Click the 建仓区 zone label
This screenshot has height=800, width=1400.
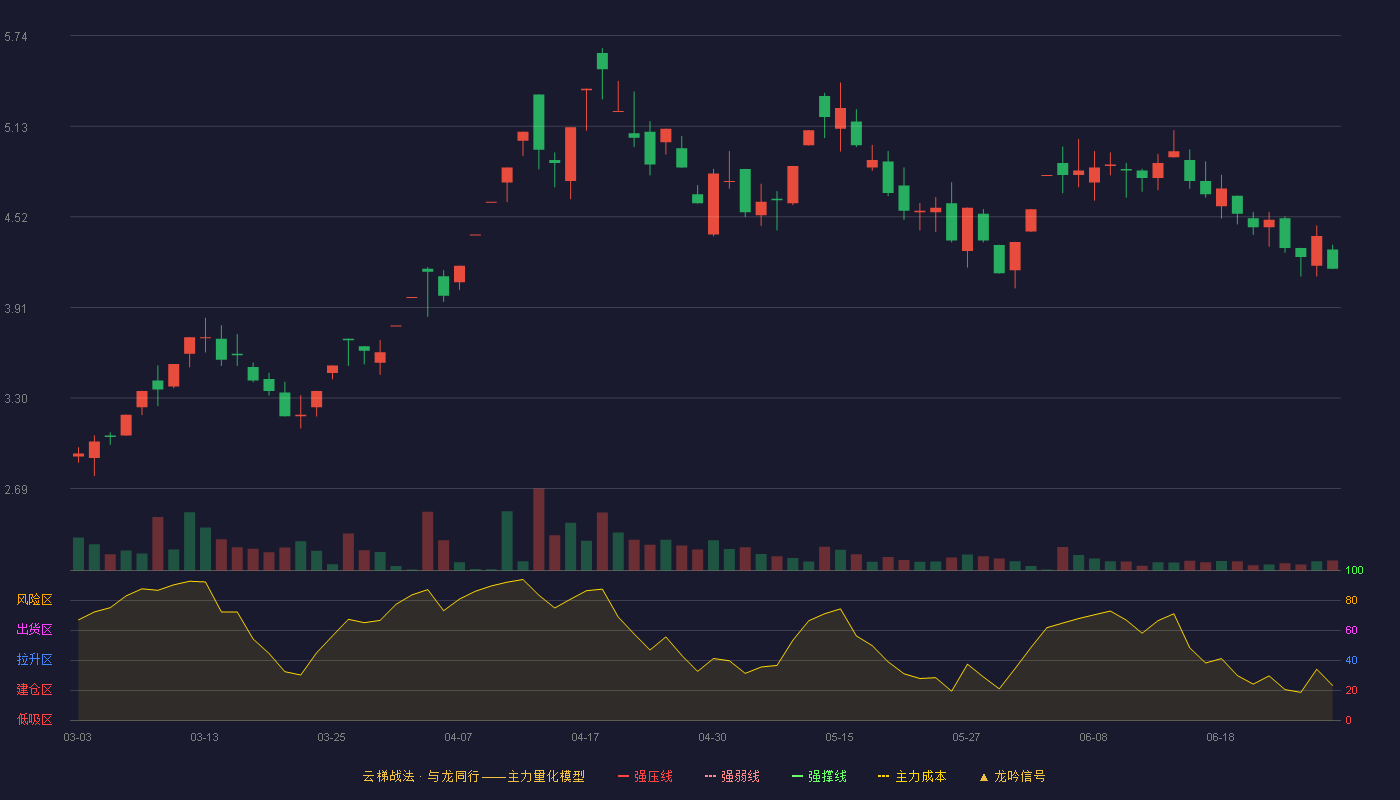click(35, 690)
